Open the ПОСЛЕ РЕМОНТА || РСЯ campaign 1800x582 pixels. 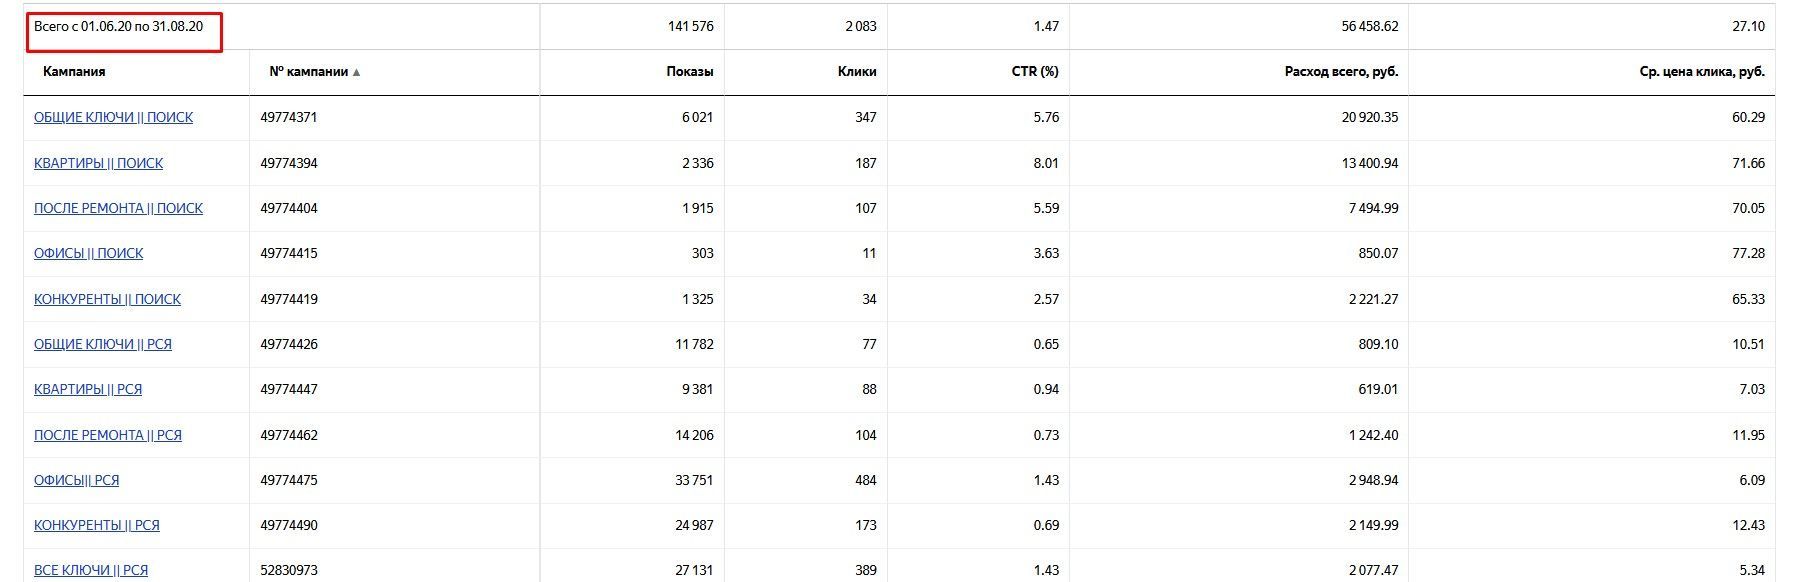[108, 435]
